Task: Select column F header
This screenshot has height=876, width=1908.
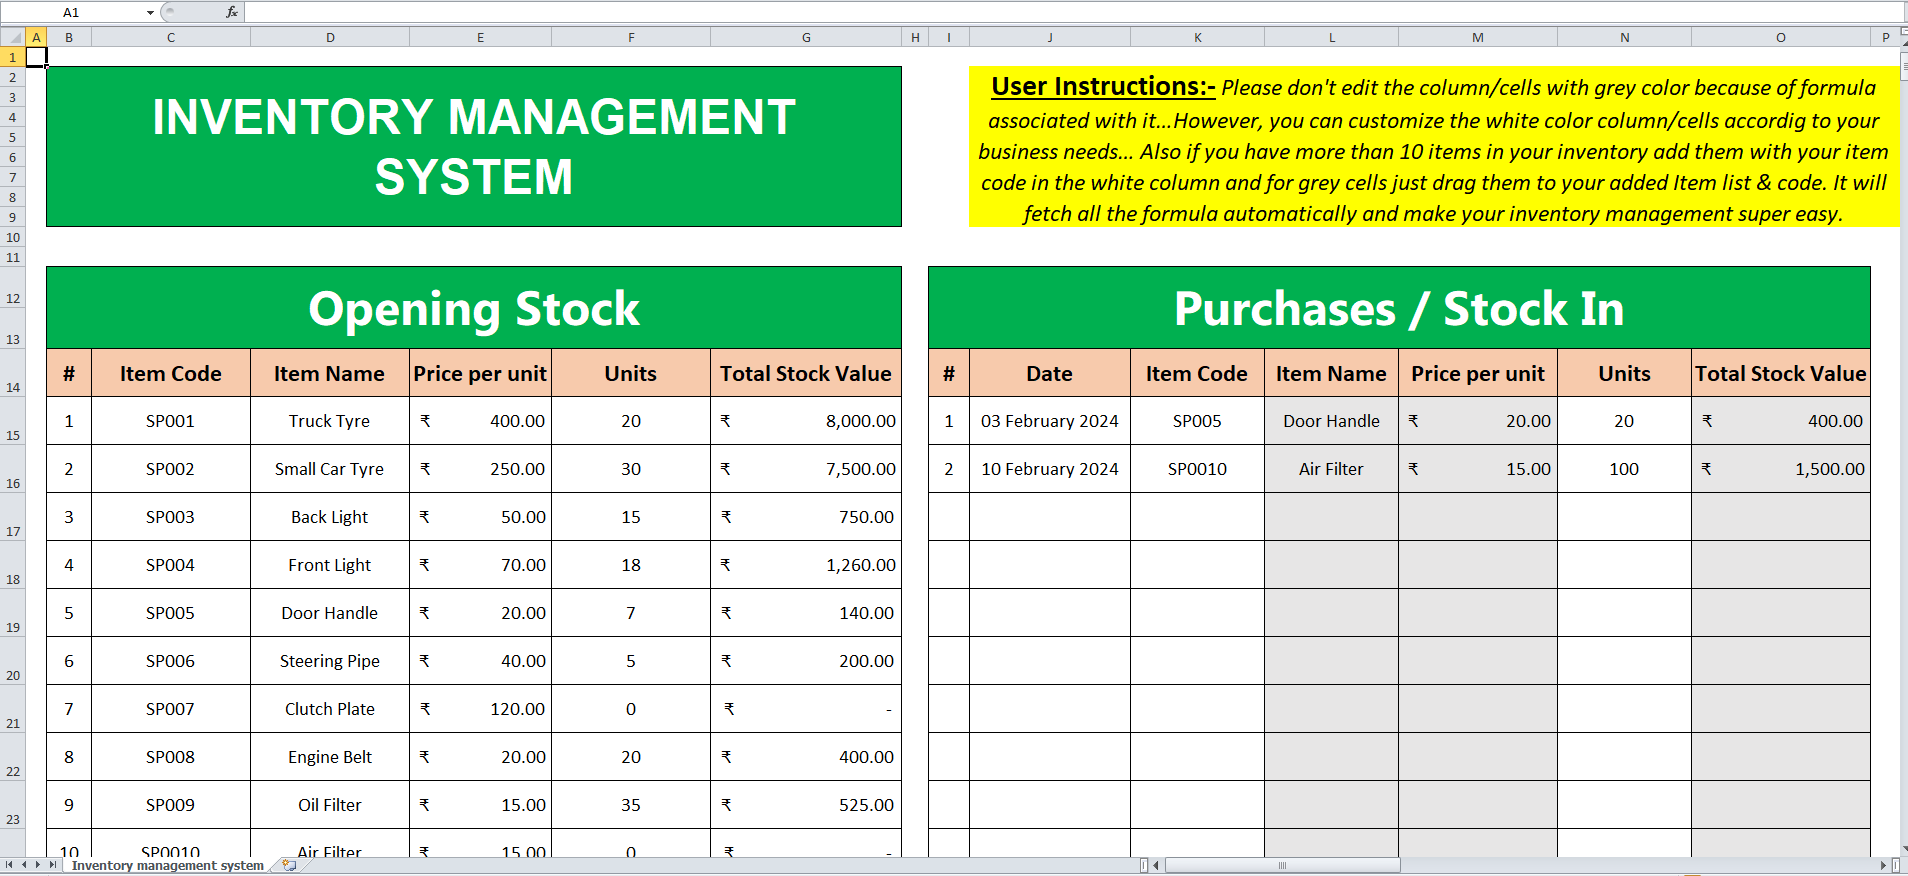Action: coord(631,37)
